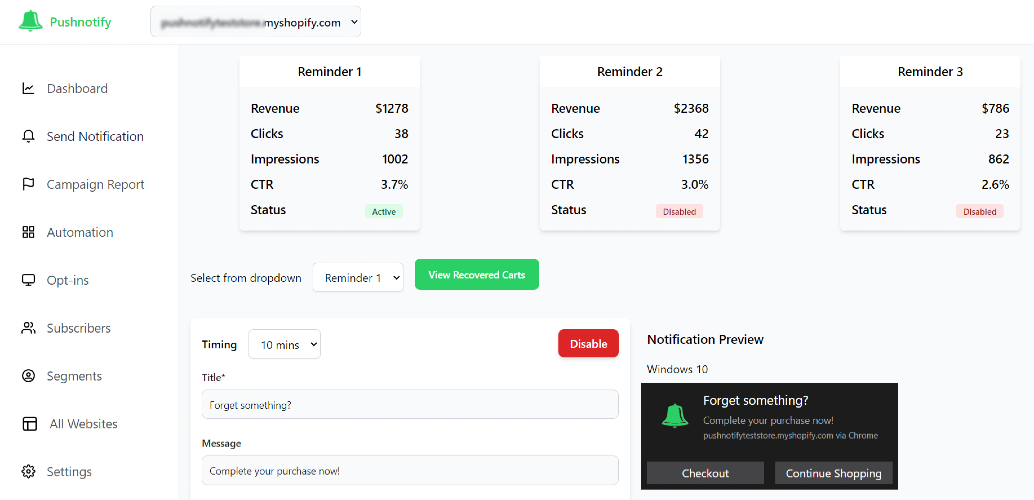Open Dashboard via its chart icon
This screenshot has width=1034, height=500.
tap(28, 88)
